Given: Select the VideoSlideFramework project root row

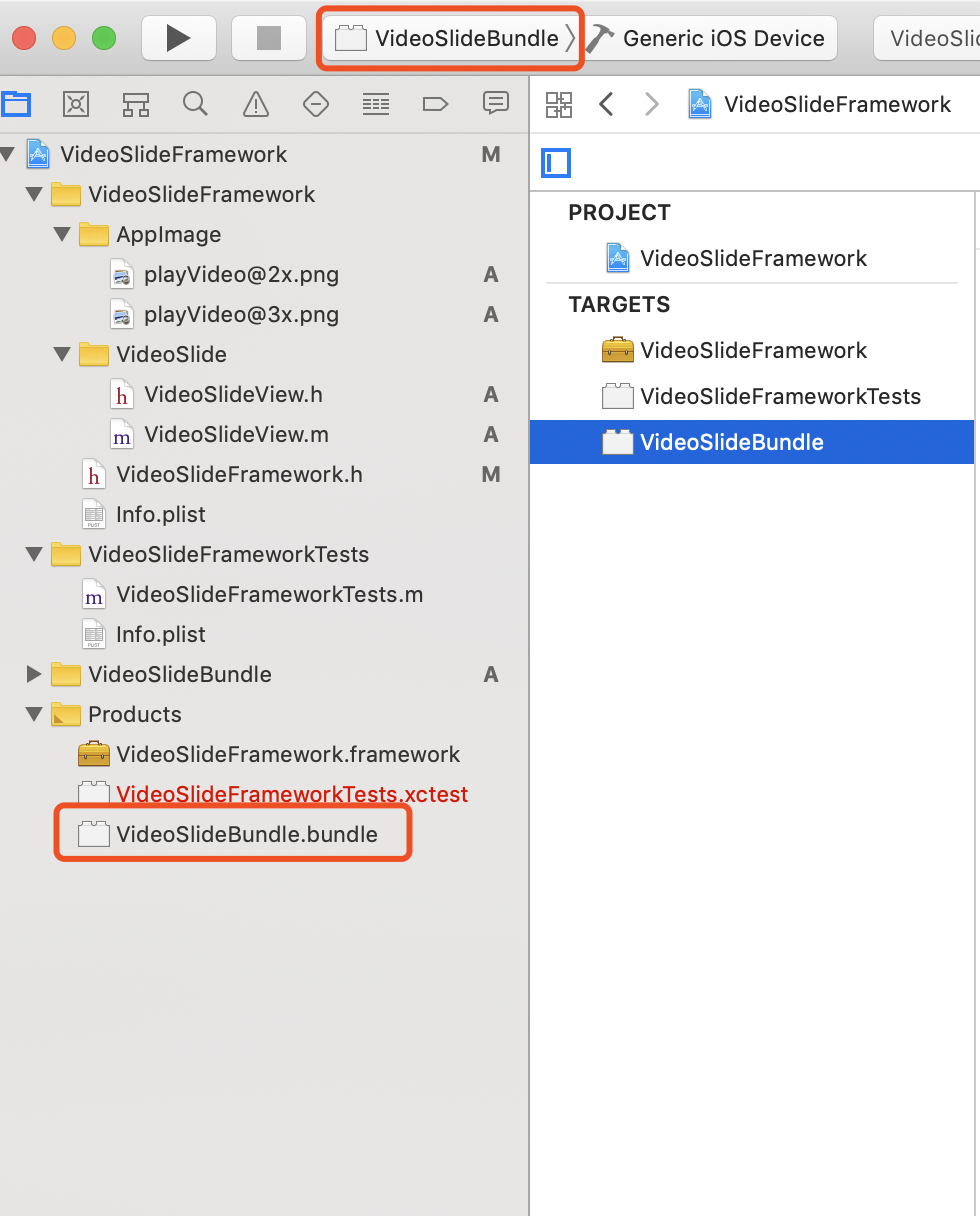Looking at the screenshot, I should [x=264, y=154].
